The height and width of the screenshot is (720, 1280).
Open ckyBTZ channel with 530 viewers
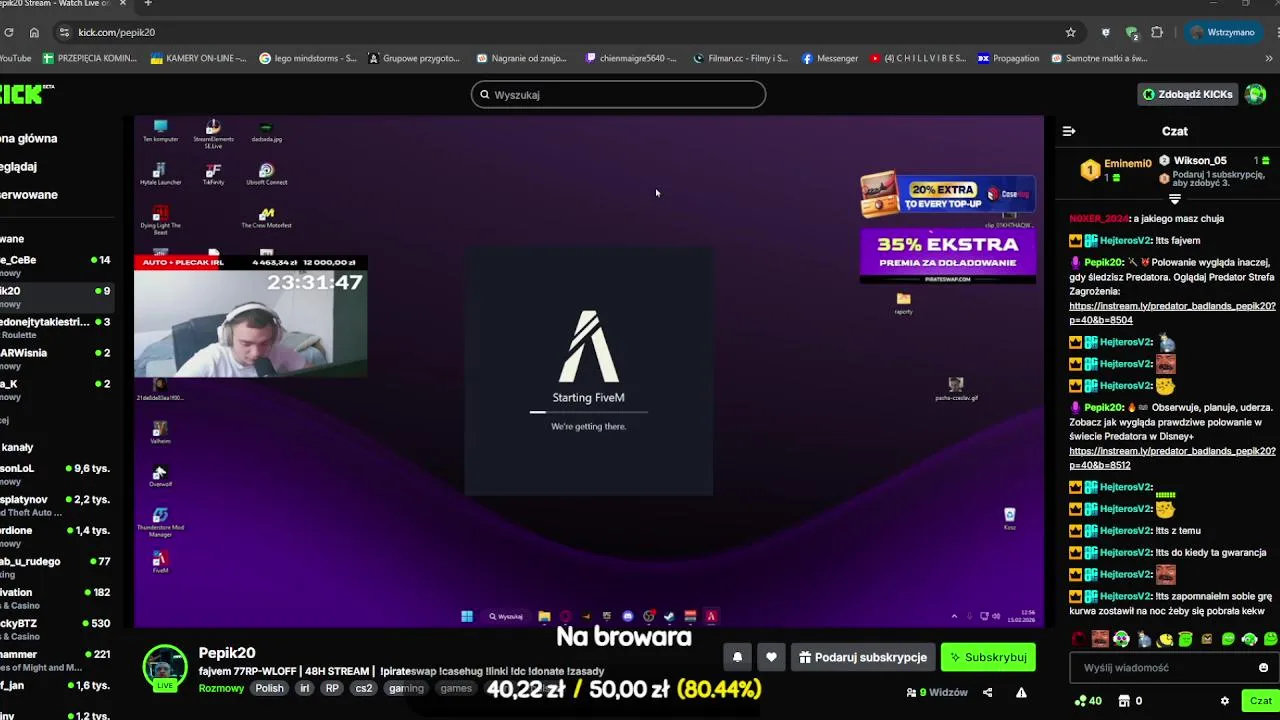click(x=56, y=629)
